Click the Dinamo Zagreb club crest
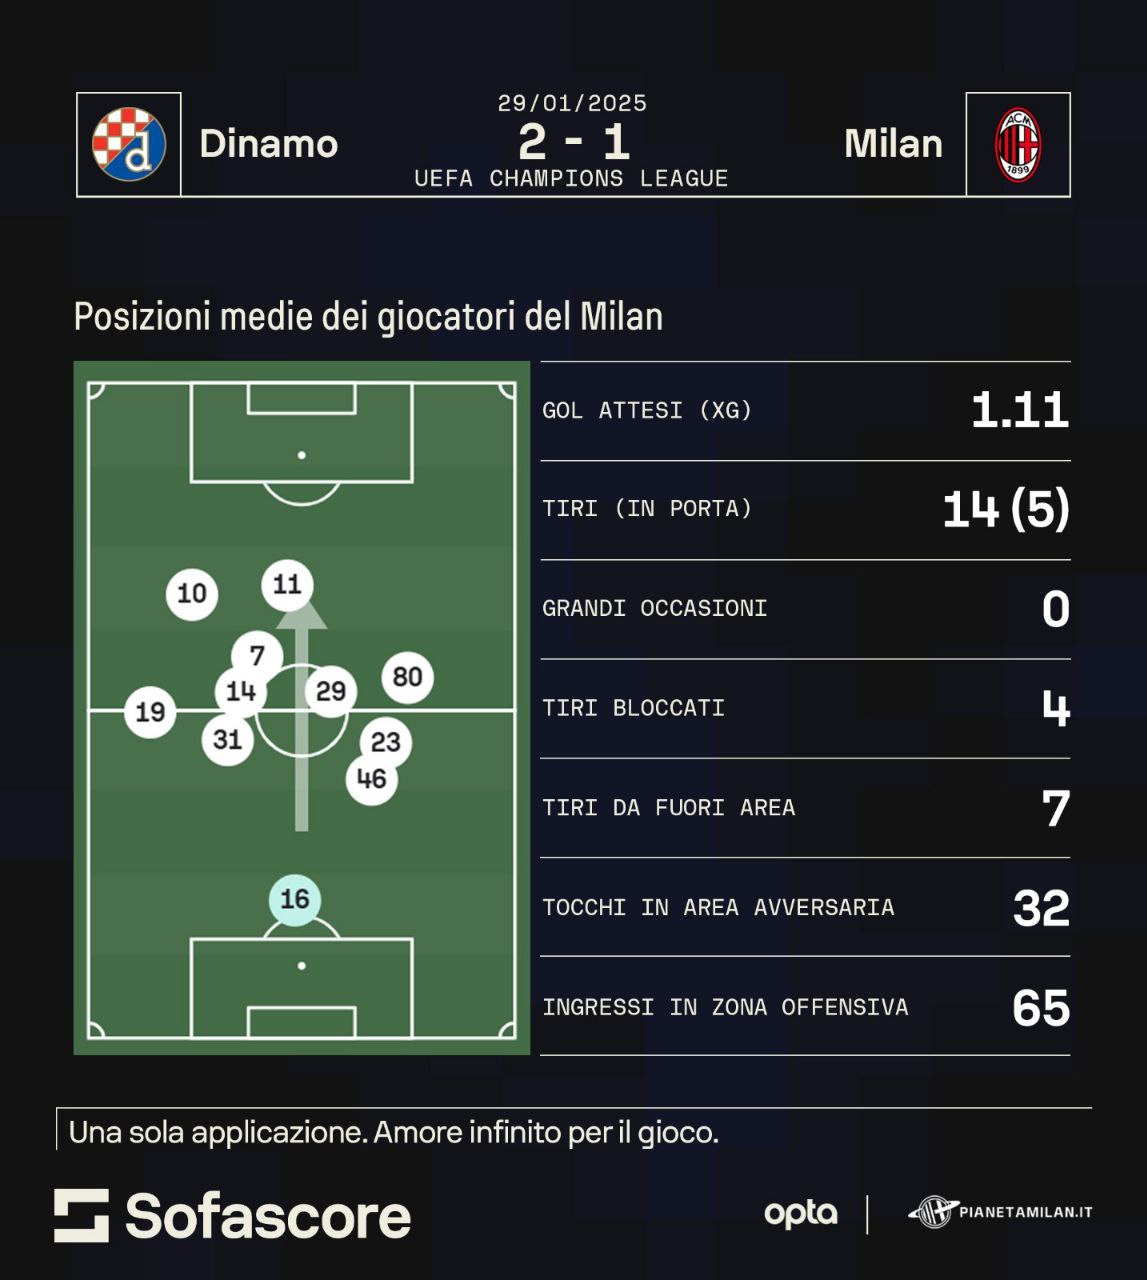1147x1280 pixels. [129, 144]
